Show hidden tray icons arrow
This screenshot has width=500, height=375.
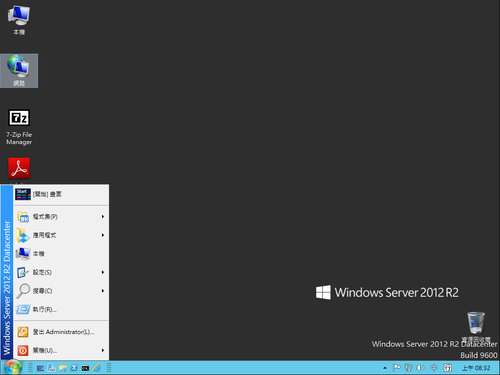tap(385, 368)
